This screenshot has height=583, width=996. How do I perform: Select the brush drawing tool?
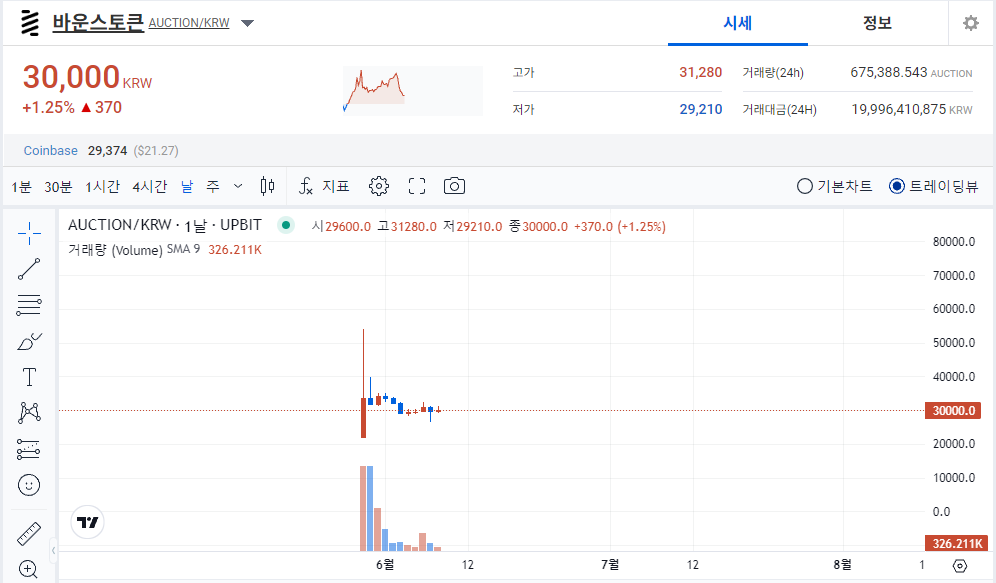pos(28,341)
